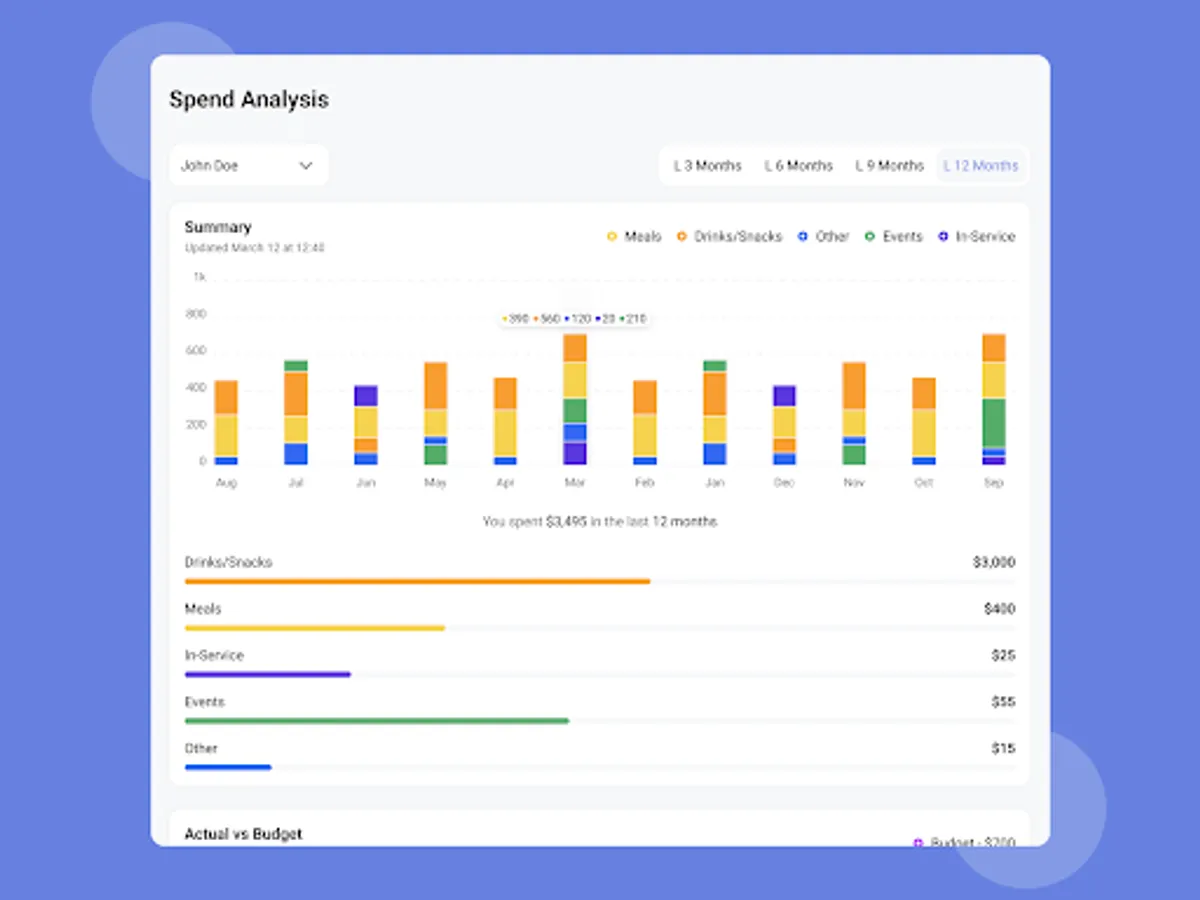Click the green Events progress bar
The image size is (1200, 900).
(x=376, y=721)
